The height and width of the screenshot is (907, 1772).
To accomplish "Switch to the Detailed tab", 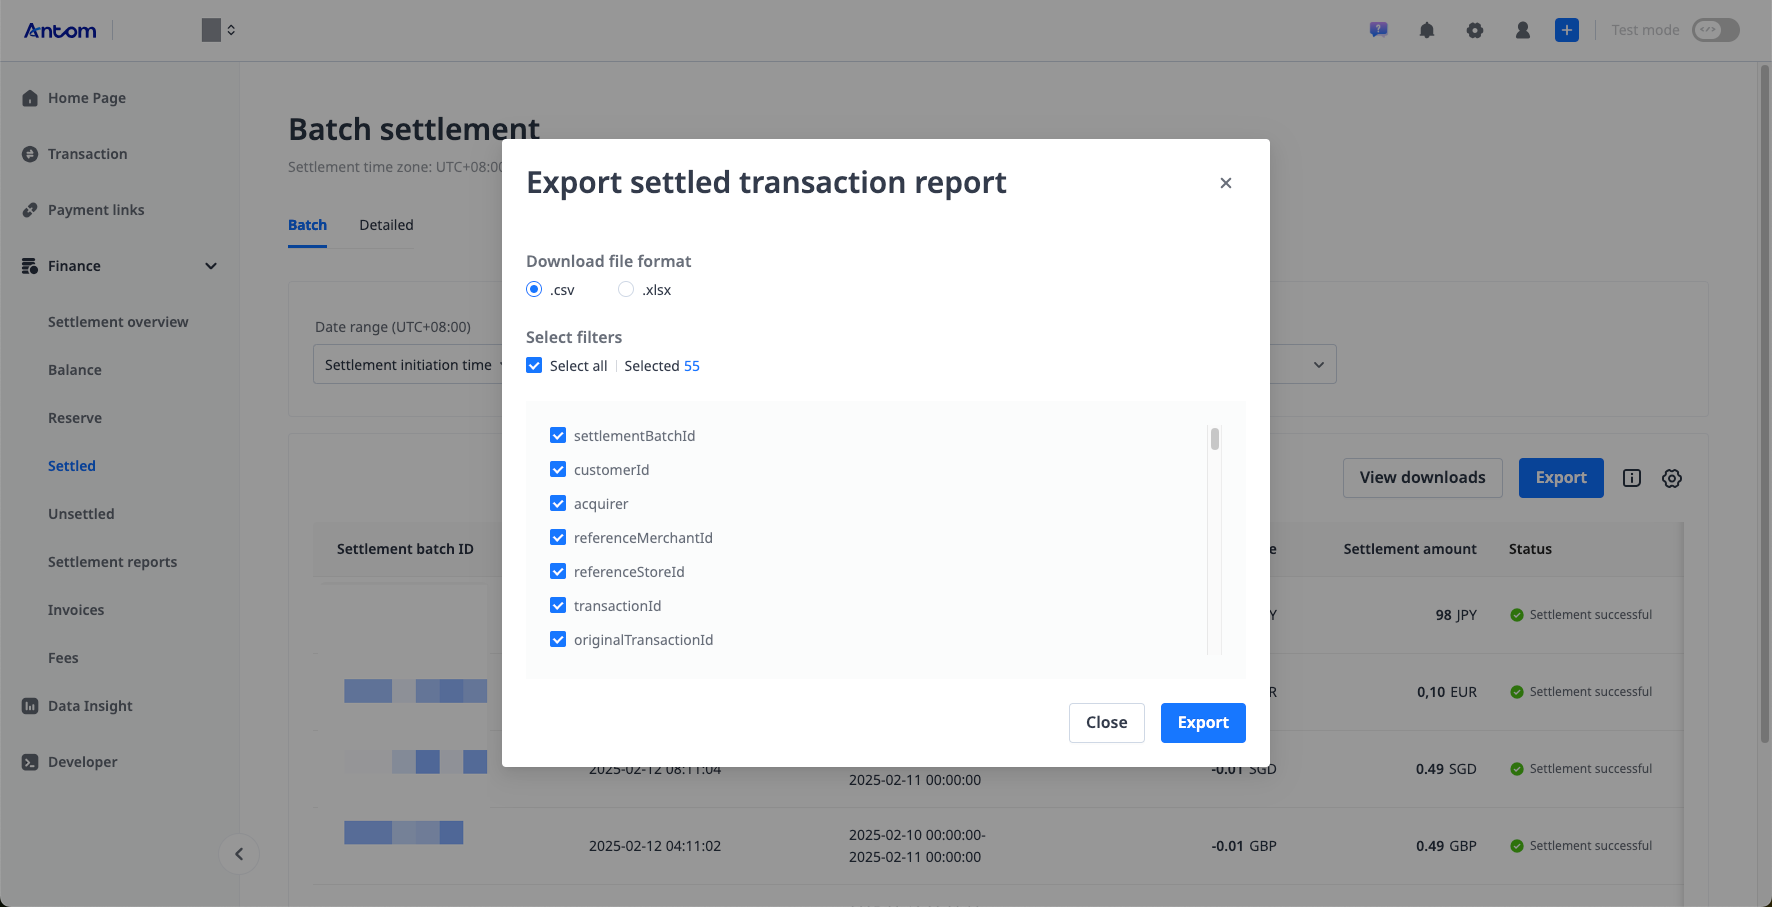I will 385,225.
